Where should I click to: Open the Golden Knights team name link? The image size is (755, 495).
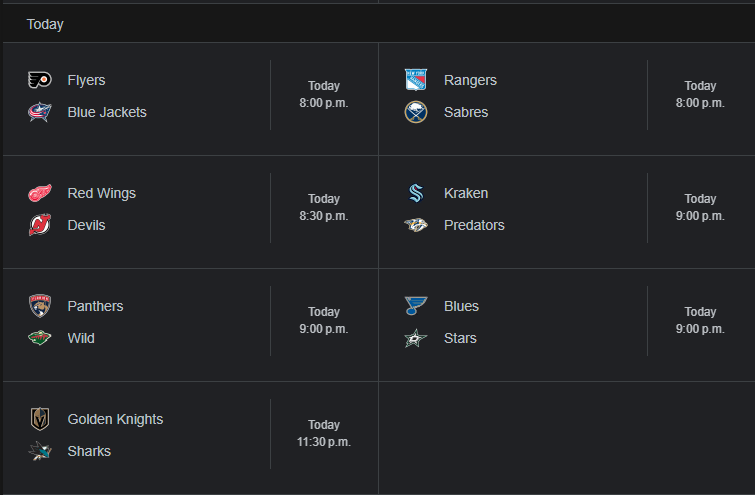coord(115,419)
